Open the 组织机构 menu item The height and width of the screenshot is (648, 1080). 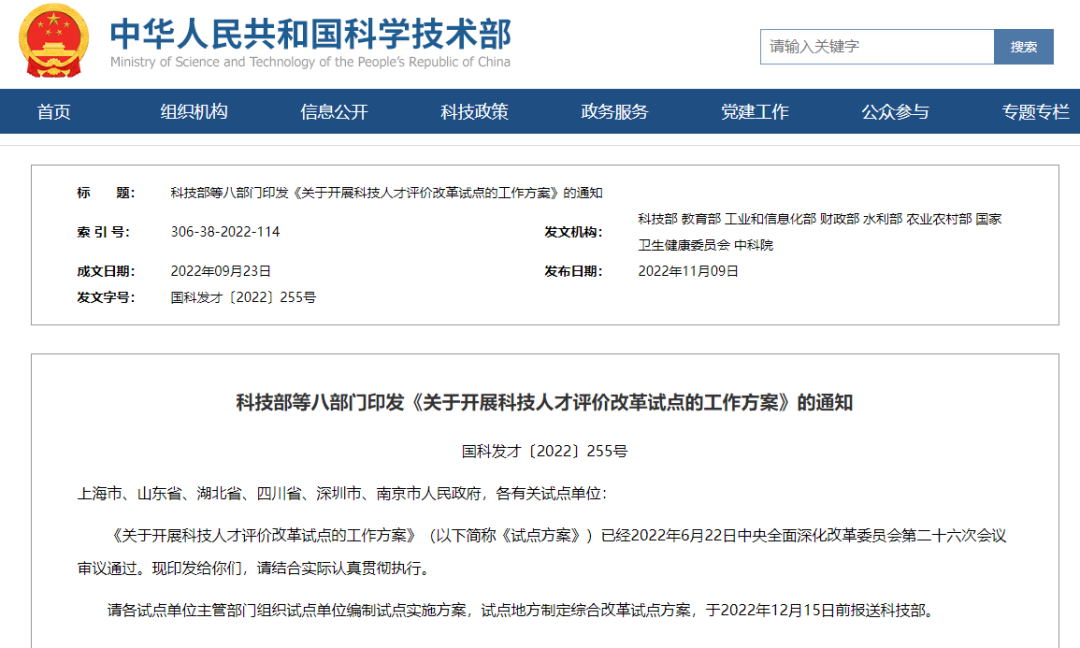tap(194, 112)
